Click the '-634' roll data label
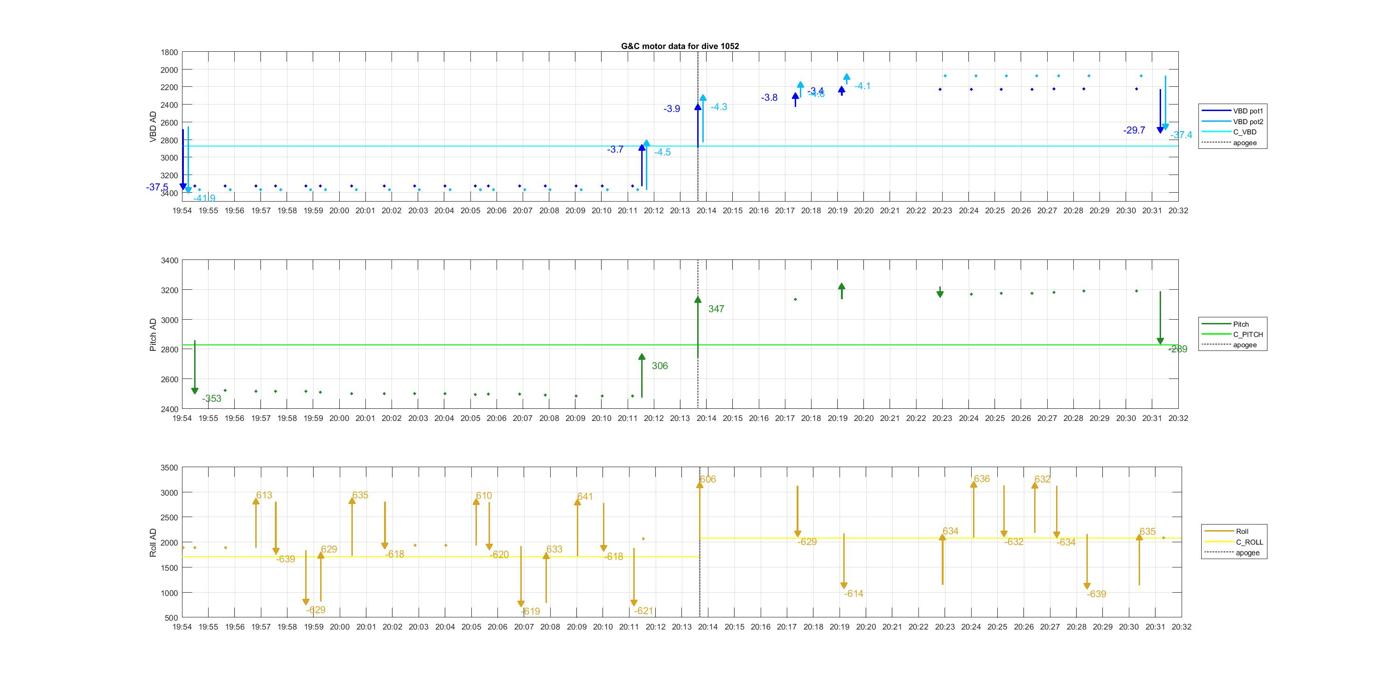 click(1066, 542)
